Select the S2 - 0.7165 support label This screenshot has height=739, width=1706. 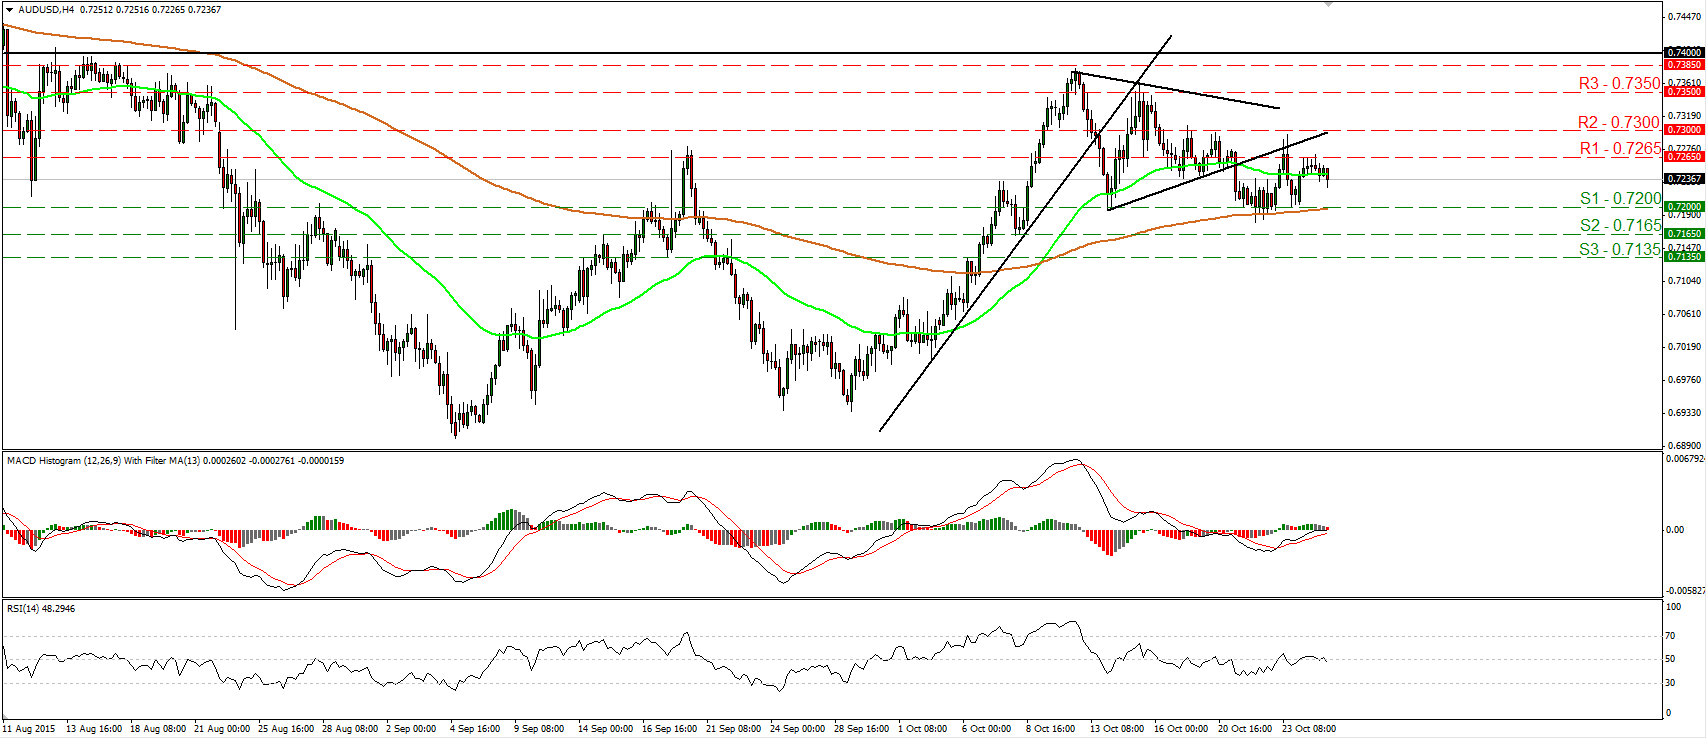pyautogui.click(x=1620, y=225)
